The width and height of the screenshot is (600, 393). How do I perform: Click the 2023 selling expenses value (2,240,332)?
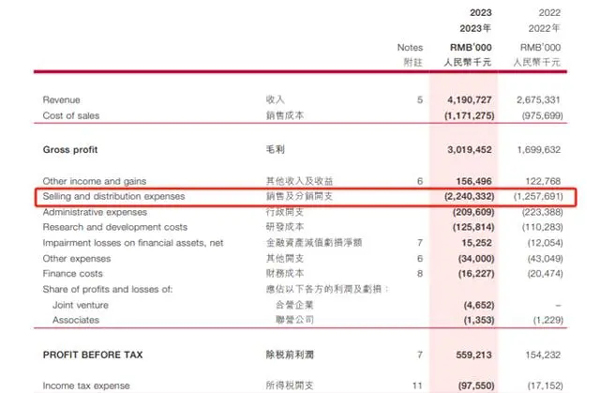pyautogui.click(x=469, y=196)
